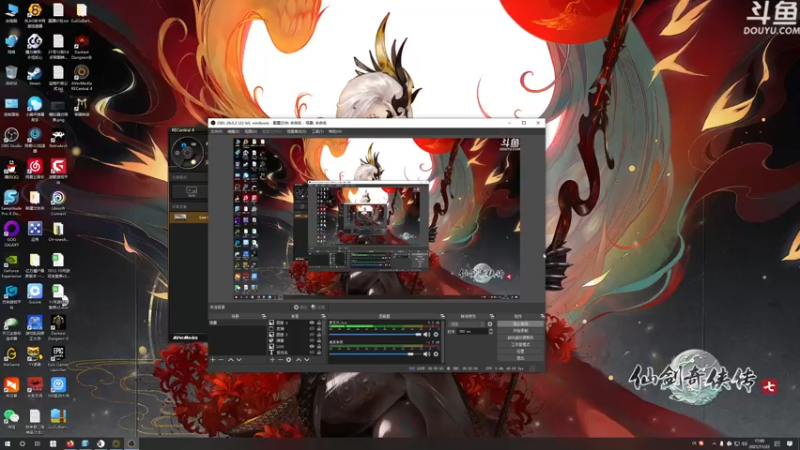Image resolution: width=800 pixels, height=450 pixels.
Task: Open the GoLink desktop shortcut
Action: pyautogui.click(x=35, y=294)
